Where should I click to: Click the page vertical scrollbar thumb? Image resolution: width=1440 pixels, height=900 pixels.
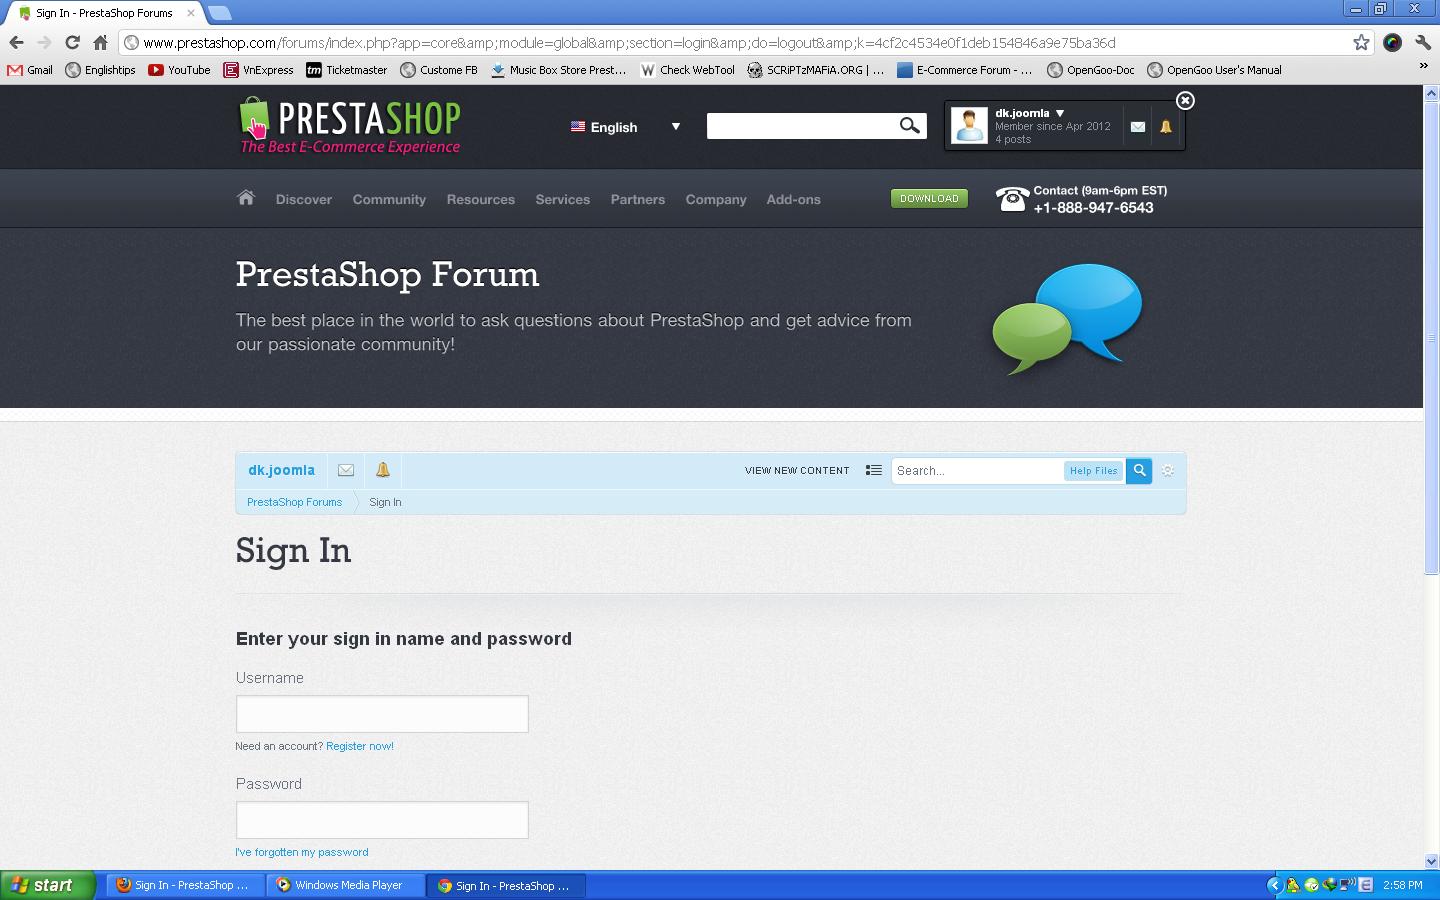(1431, 338)
